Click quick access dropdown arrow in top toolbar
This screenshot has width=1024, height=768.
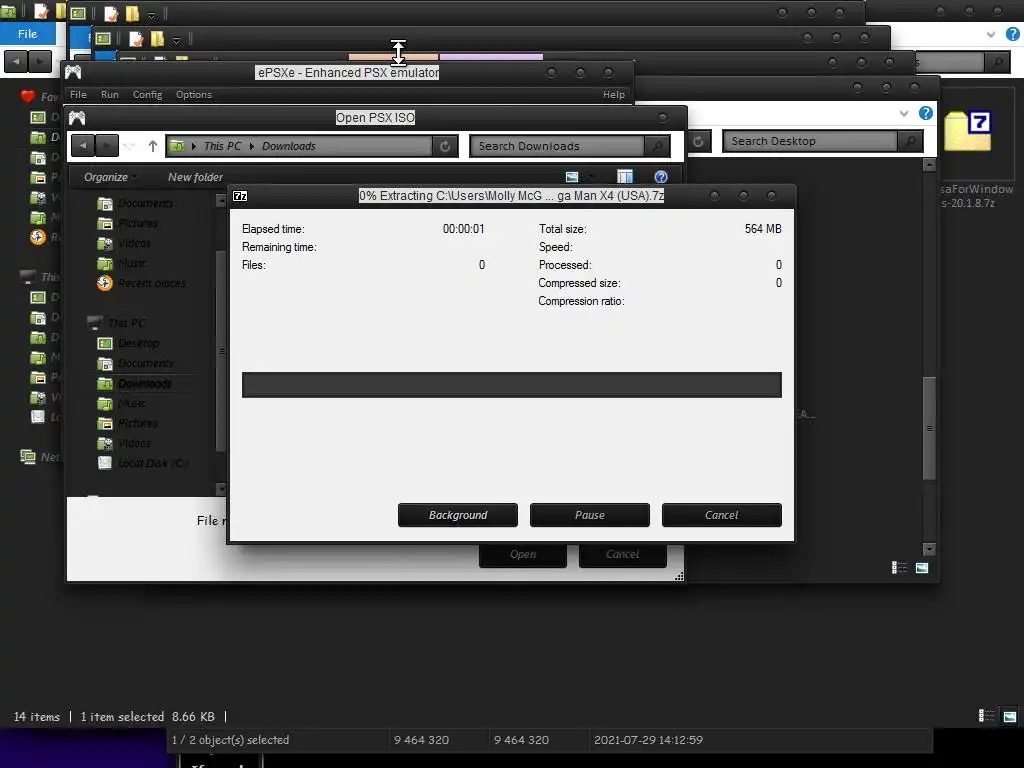pyautogui.click(x=151, y=14)
